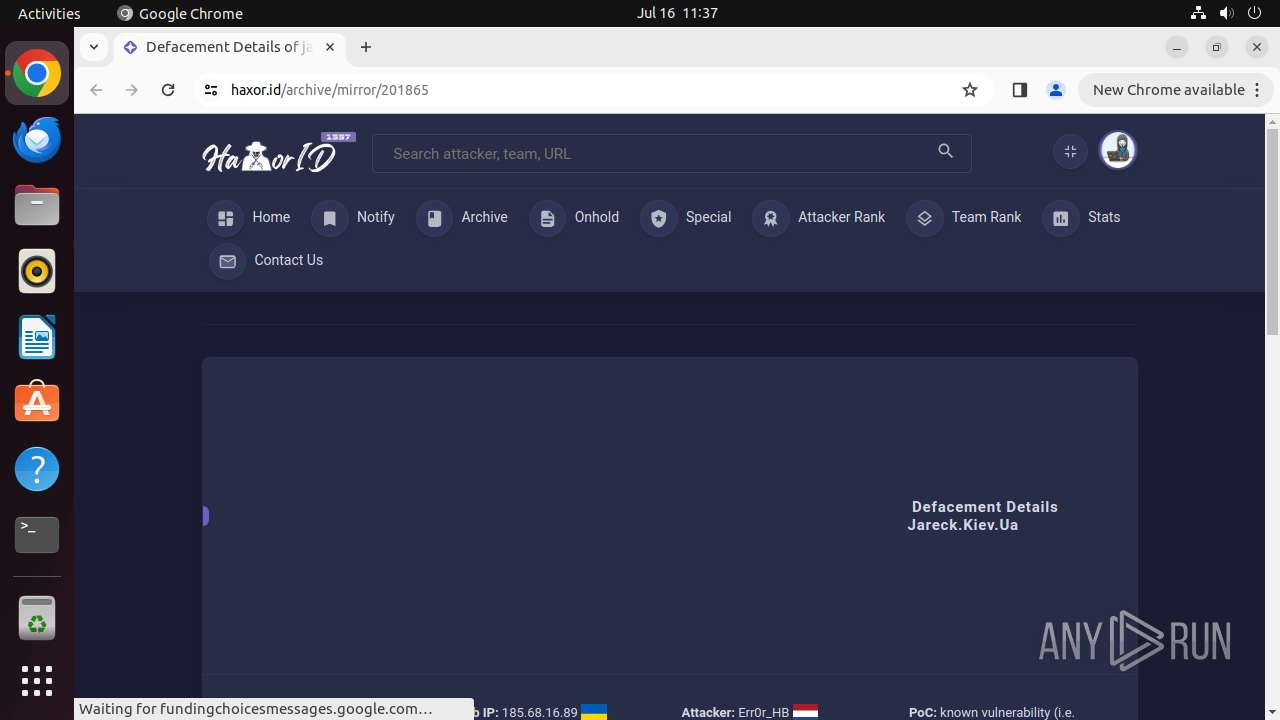The width and height of the screenshot is (1280, 720).
Task: Show applications grid
Action: tap(37, 681)
